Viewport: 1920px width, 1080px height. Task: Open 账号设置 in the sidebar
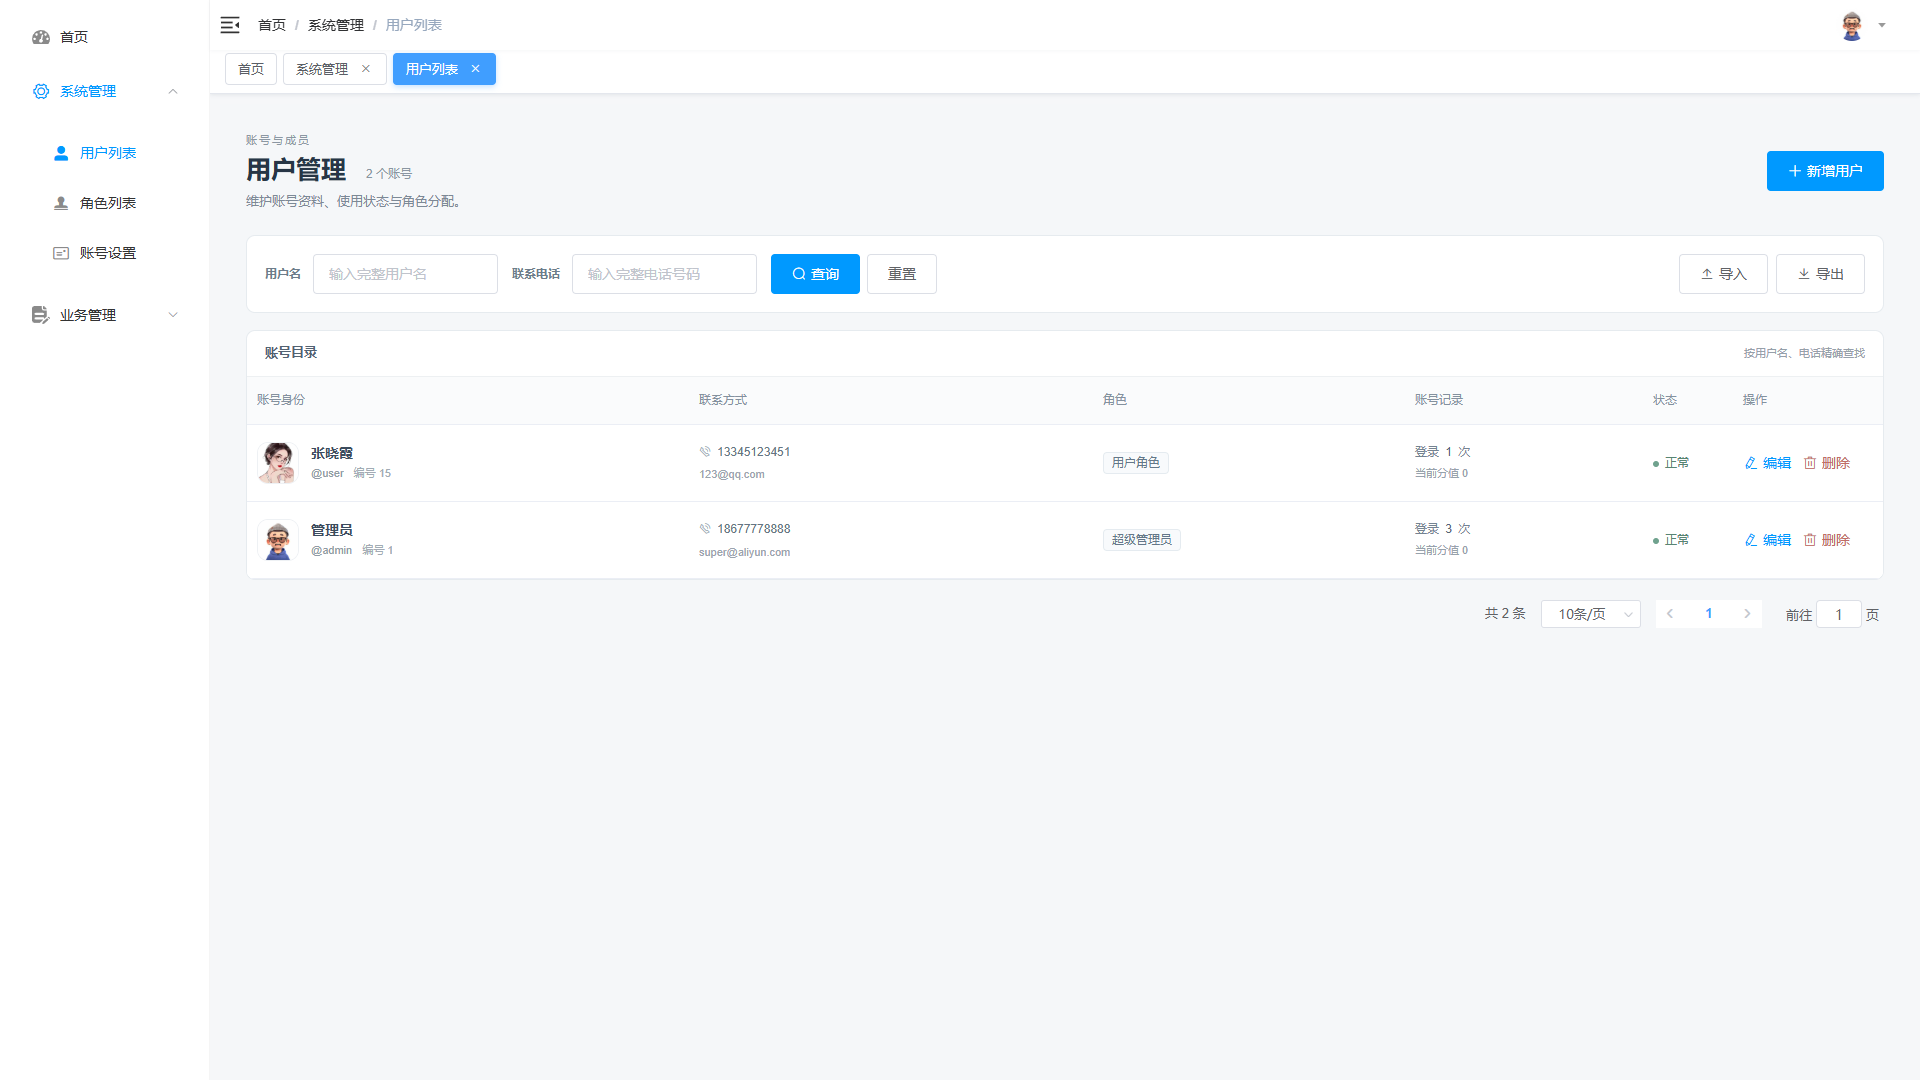[x=105, y=253]
